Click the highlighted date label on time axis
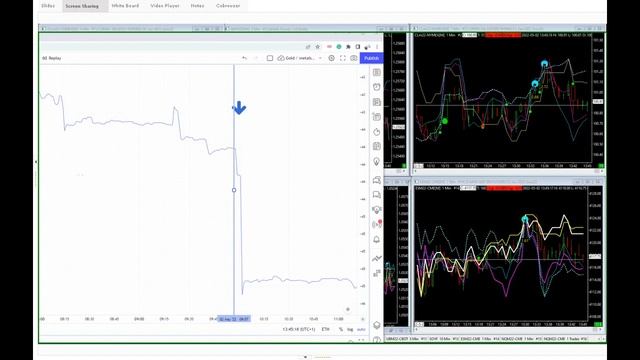The image size is (640, 360). pyautogui.click(x=234, y=319)
